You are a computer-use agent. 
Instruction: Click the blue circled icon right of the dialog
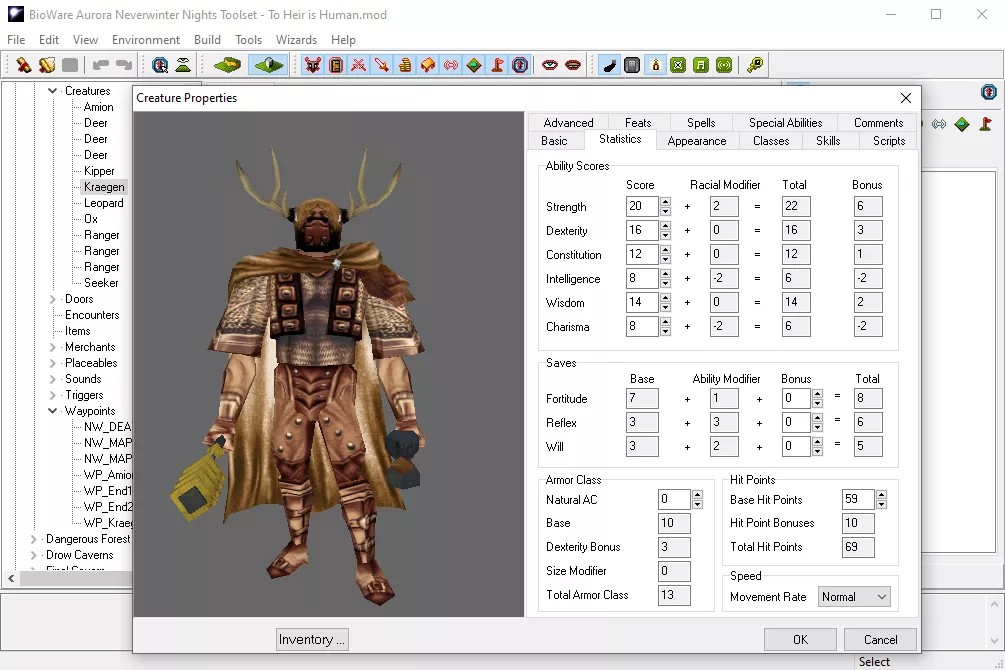point(989,92)
